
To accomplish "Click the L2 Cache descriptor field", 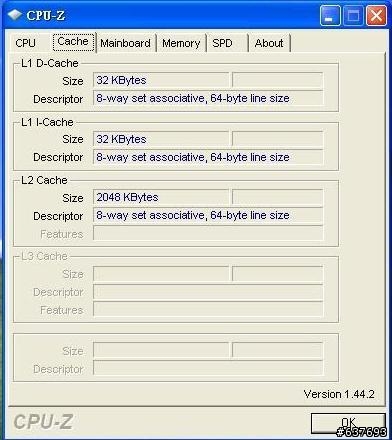I will pyautogui.click(x=208, y=215).
